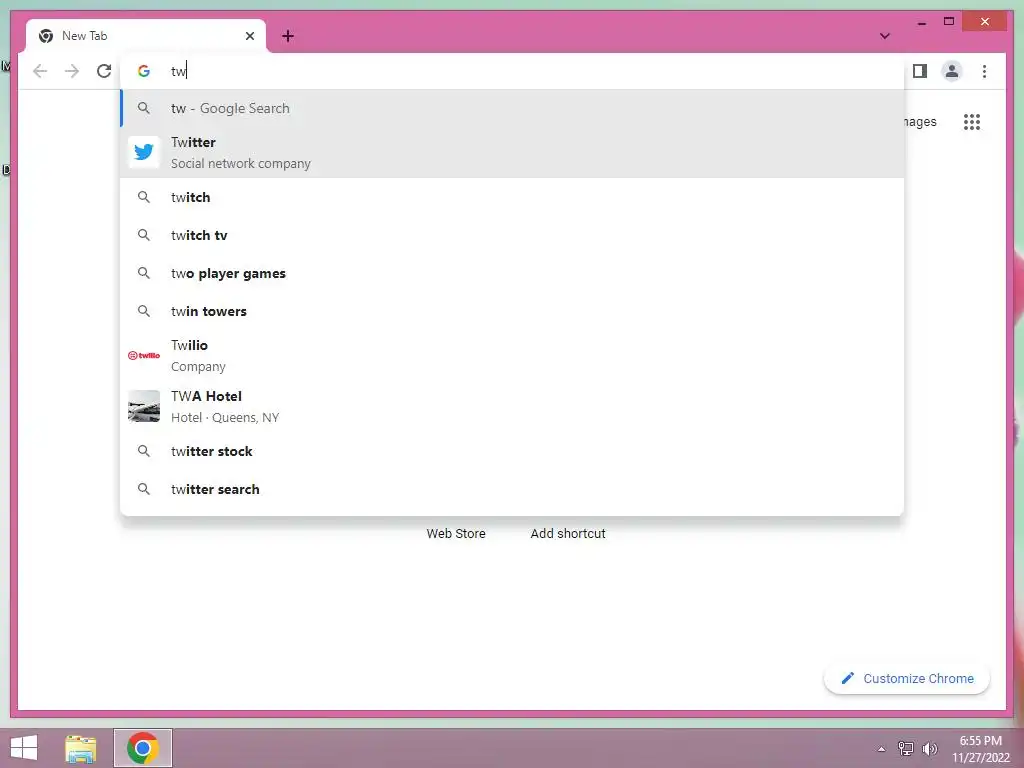Reload the page with the refresh icon
This screenshot has height=768, width=1024.
(x=104, y=71)
